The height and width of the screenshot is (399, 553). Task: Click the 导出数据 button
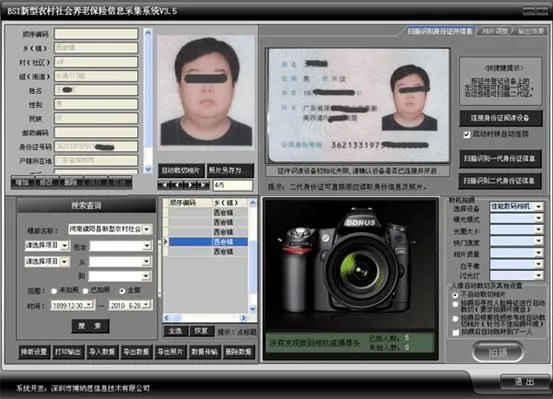(x=136, y=352)
